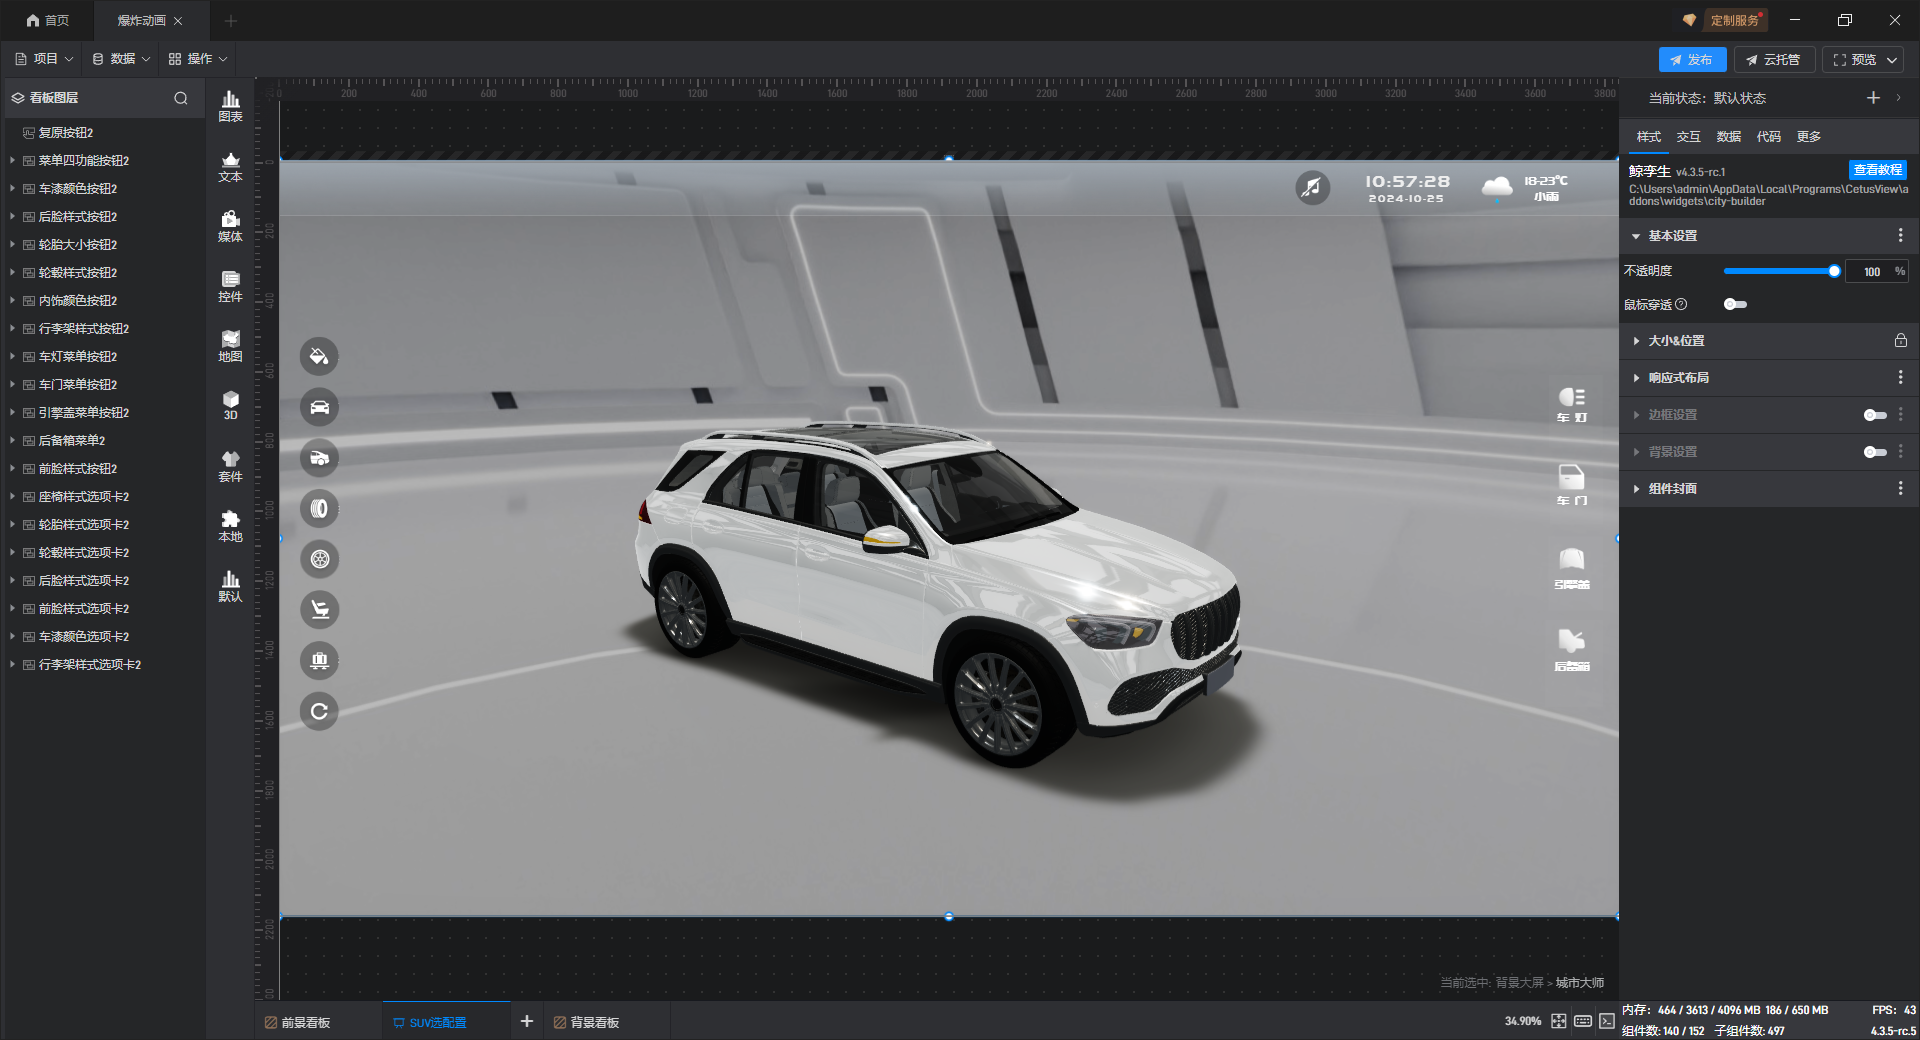Open the 图表 chart component panel

click(230, 106)
